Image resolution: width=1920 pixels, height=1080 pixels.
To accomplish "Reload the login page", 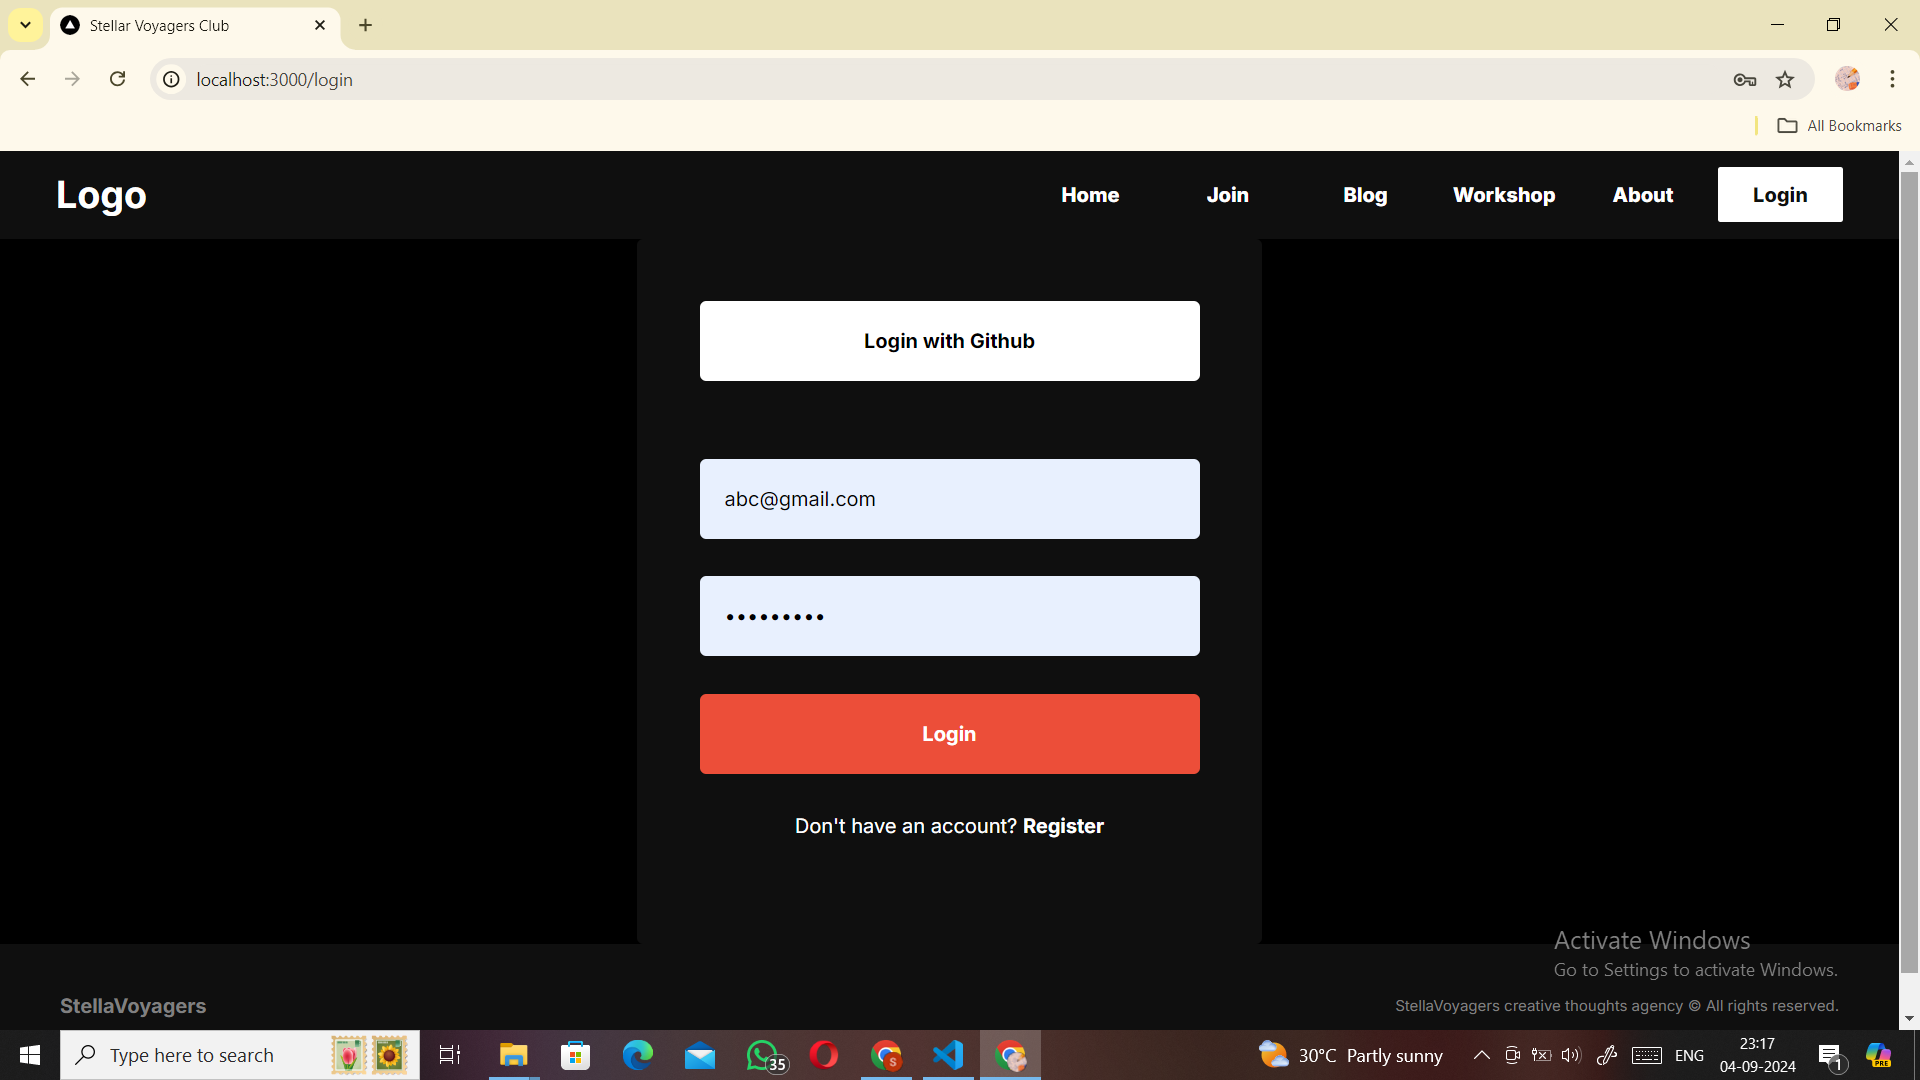I will 117,79.
